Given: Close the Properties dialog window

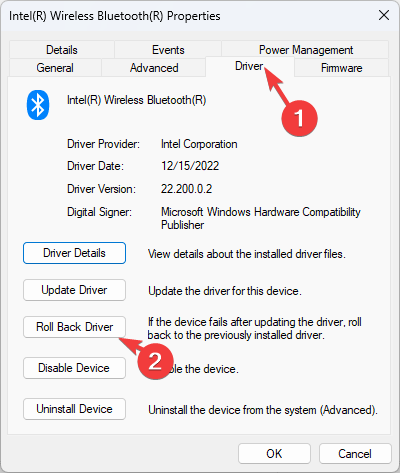Looking at the screenshot, I should pos(384,15).
